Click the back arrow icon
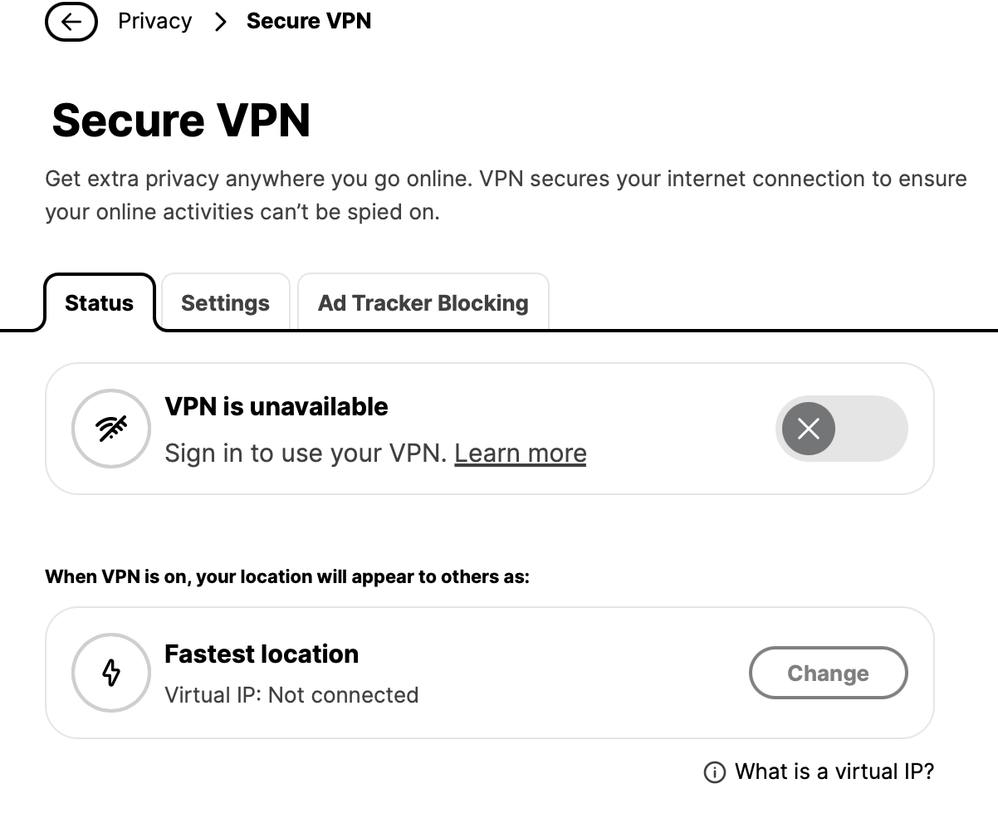 (71, 21)
